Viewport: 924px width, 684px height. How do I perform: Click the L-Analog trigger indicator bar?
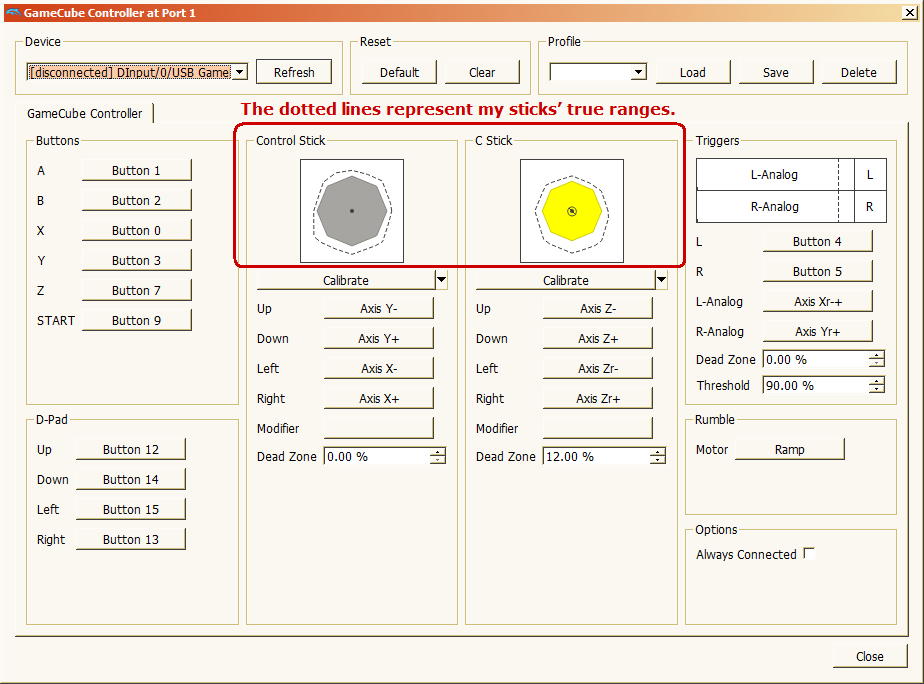click(775, 174)
